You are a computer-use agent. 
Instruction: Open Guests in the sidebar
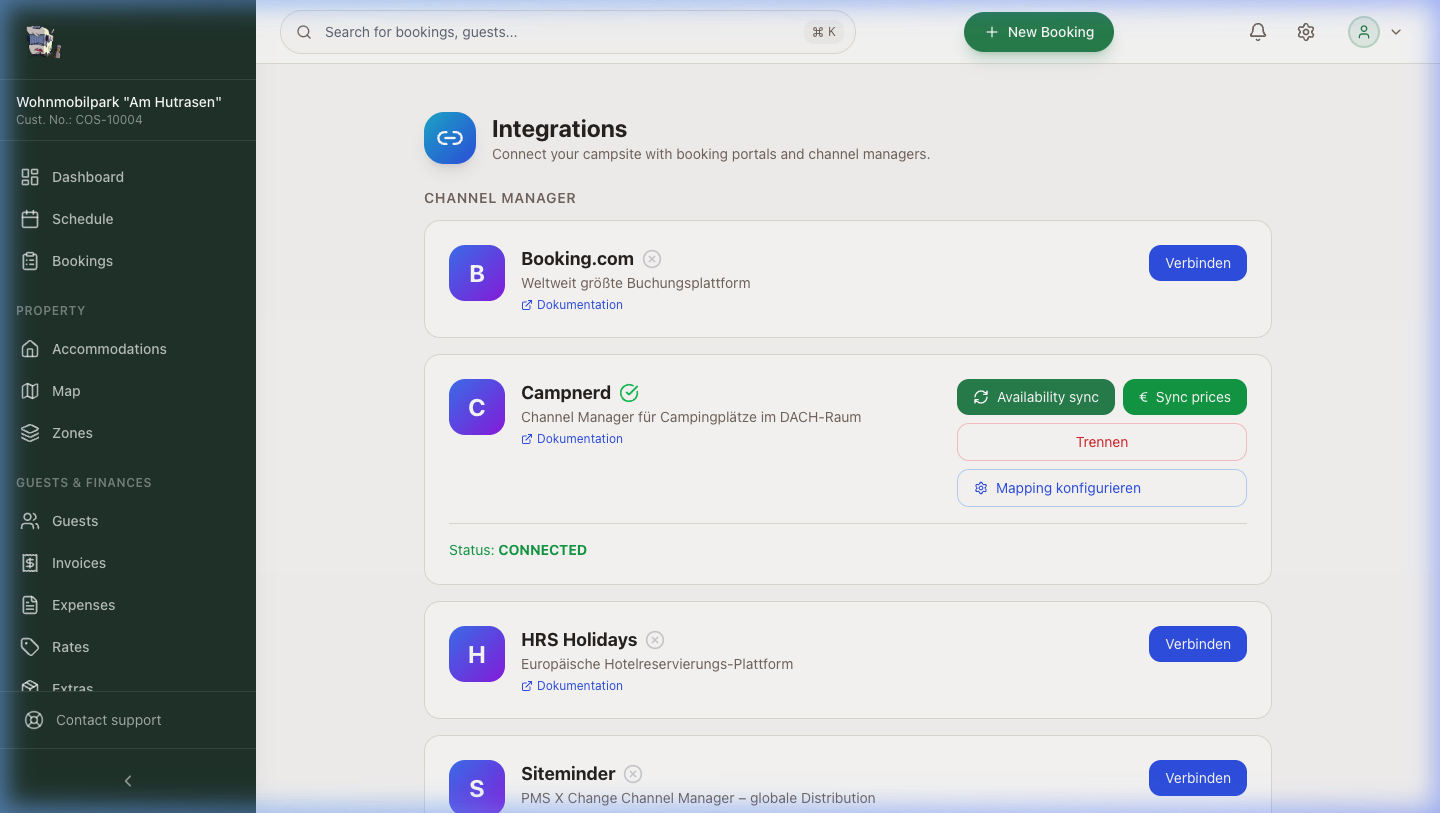pos(128,521)
